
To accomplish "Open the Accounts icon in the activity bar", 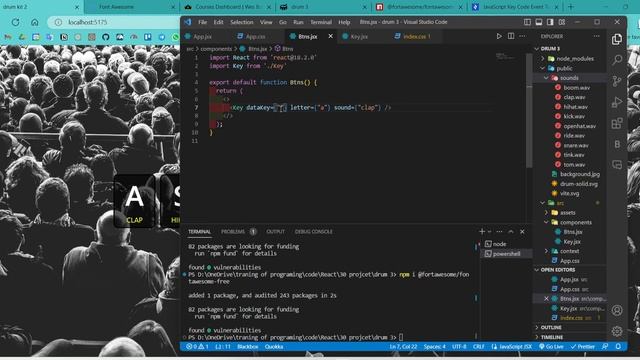I will (x=617, y=310).
